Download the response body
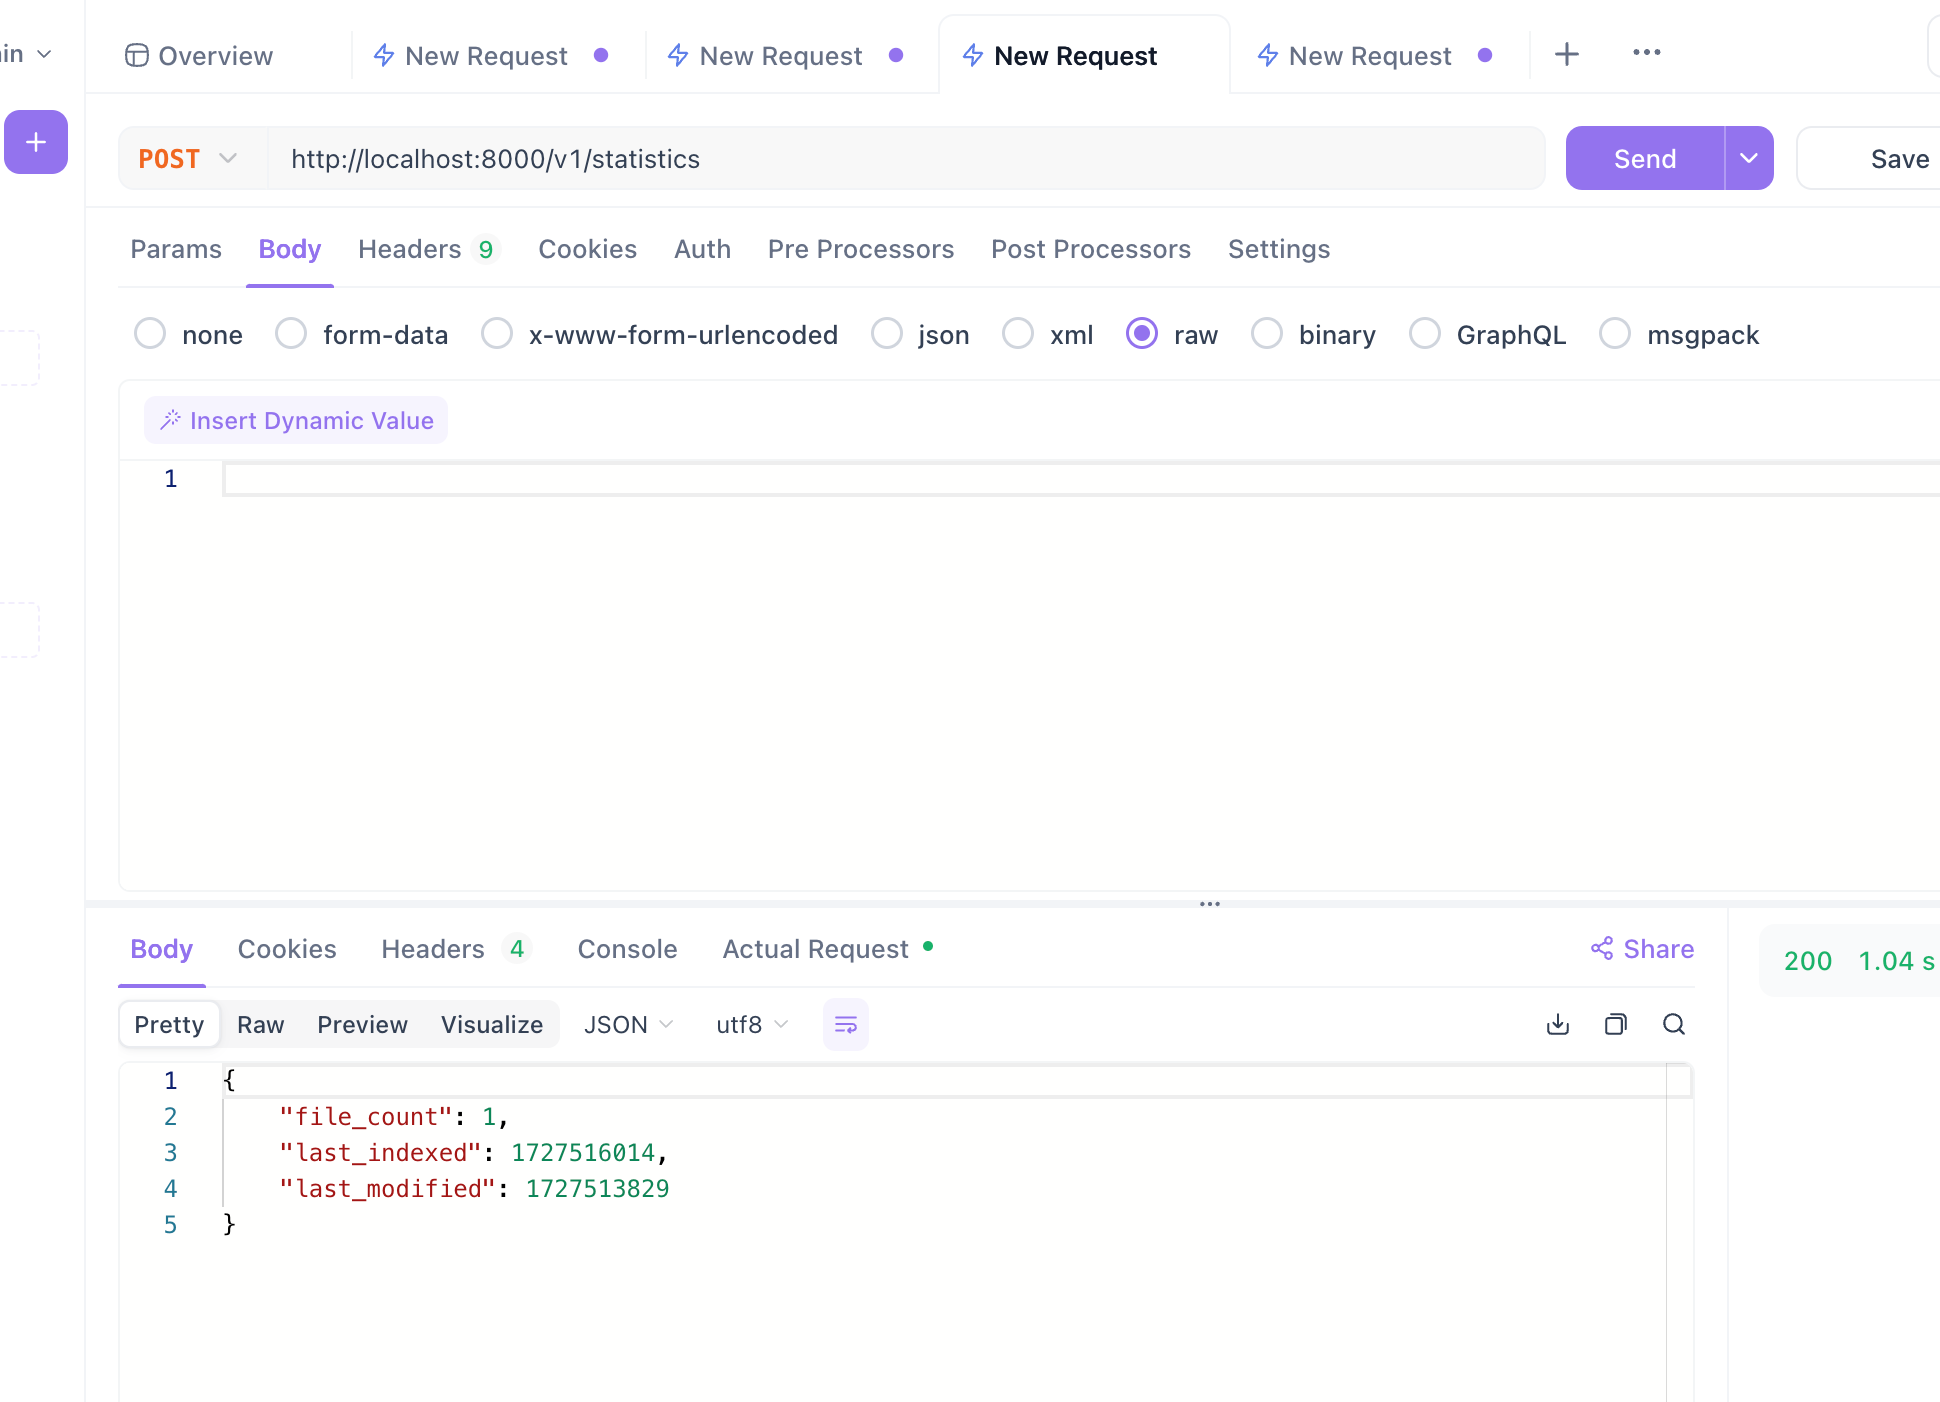 [x=1558, y=1024]
